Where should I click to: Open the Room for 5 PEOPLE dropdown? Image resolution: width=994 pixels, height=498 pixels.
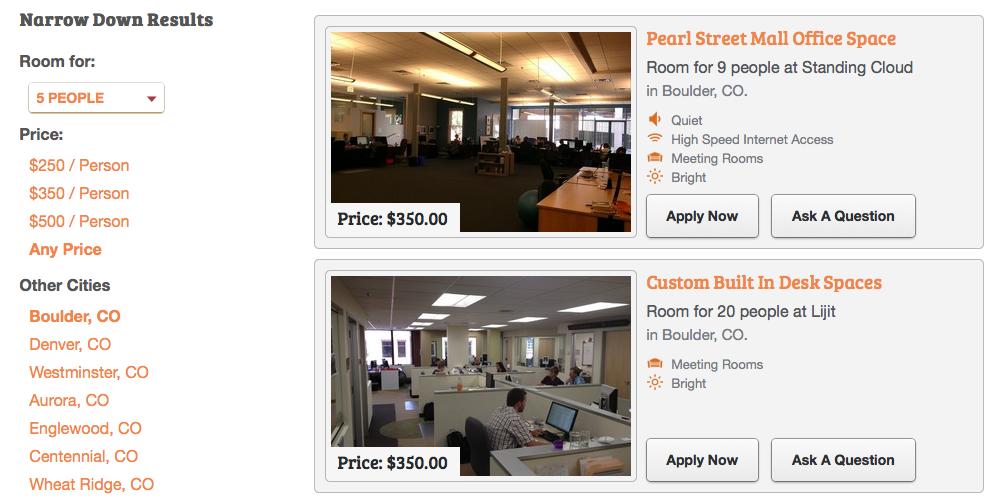coord(96,98)
